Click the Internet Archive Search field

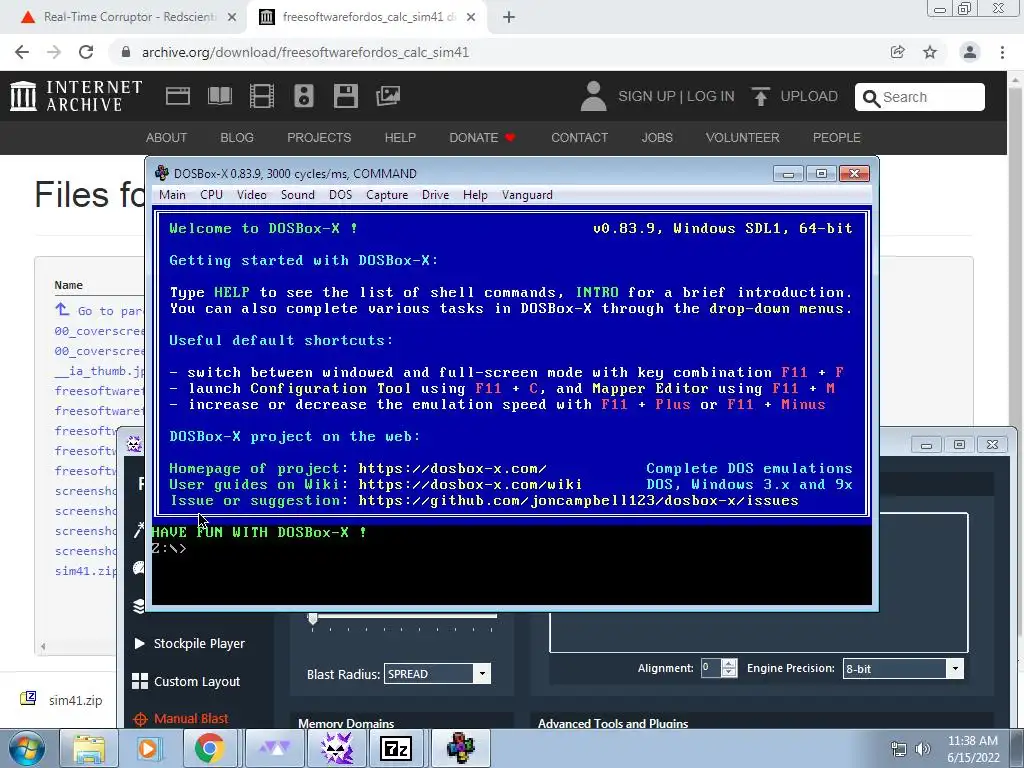[920, 97]
